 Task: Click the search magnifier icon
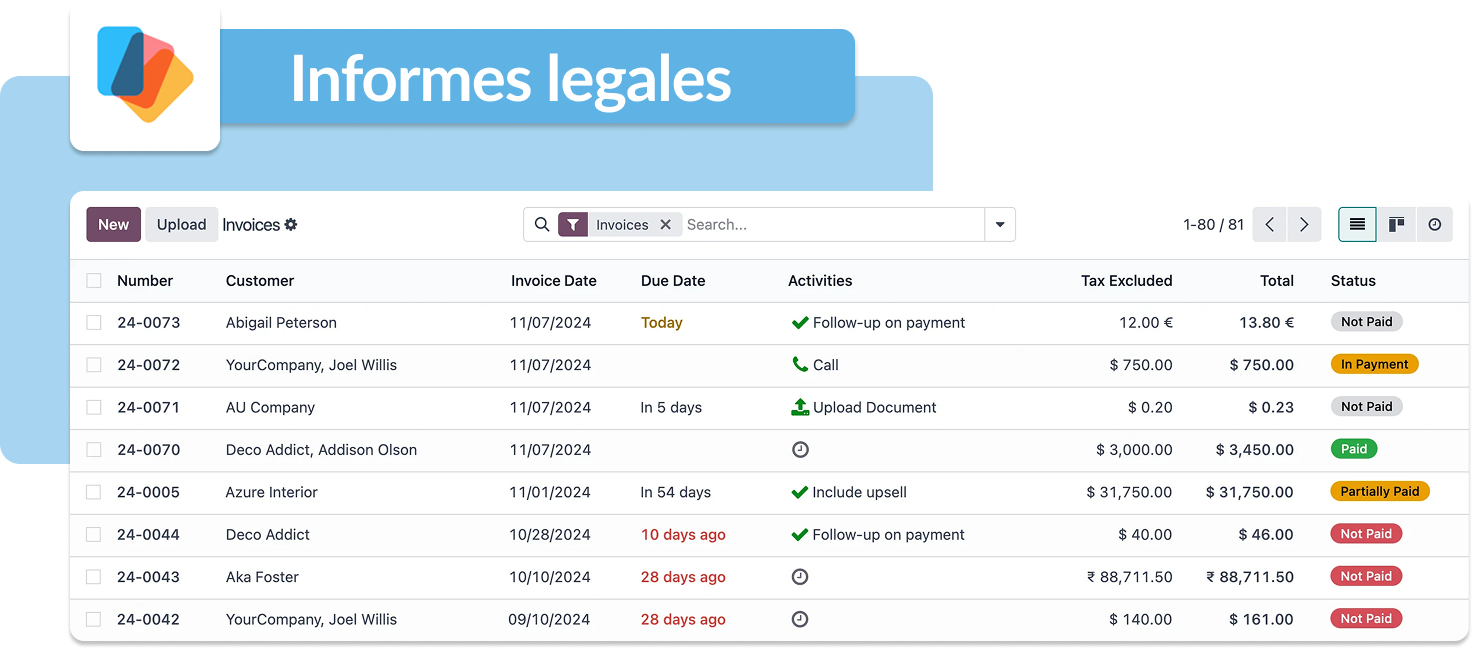point(542,225)
